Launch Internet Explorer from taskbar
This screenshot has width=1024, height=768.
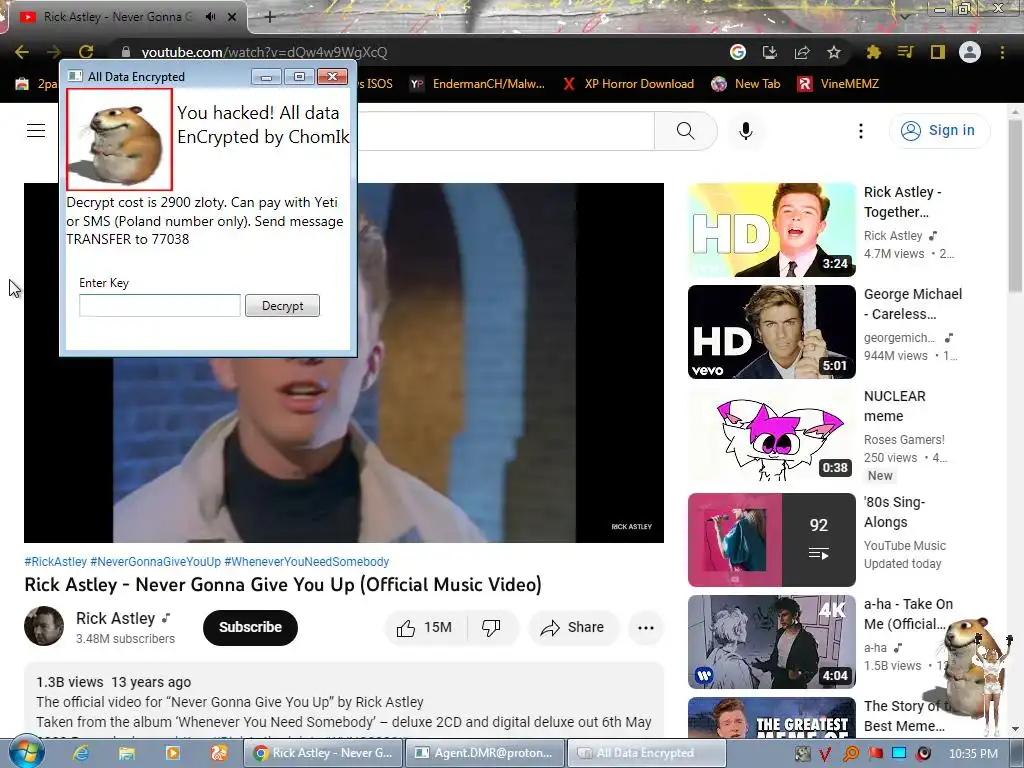81,754
